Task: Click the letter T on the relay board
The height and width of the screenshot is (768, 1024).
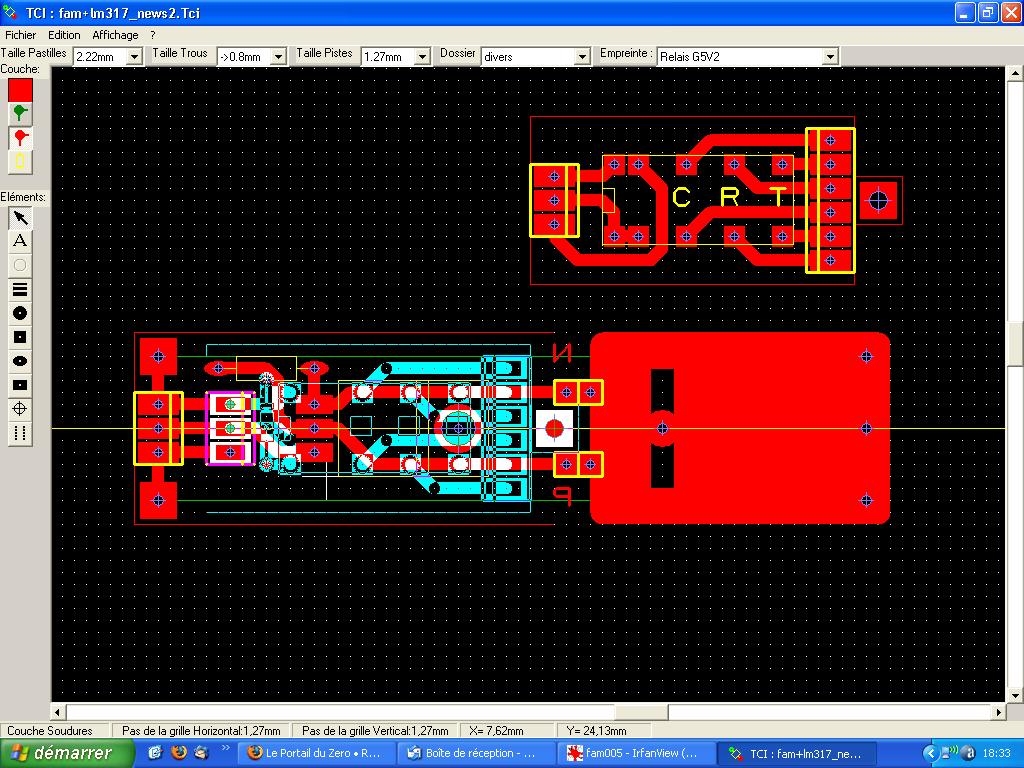Action: point(777,197)
